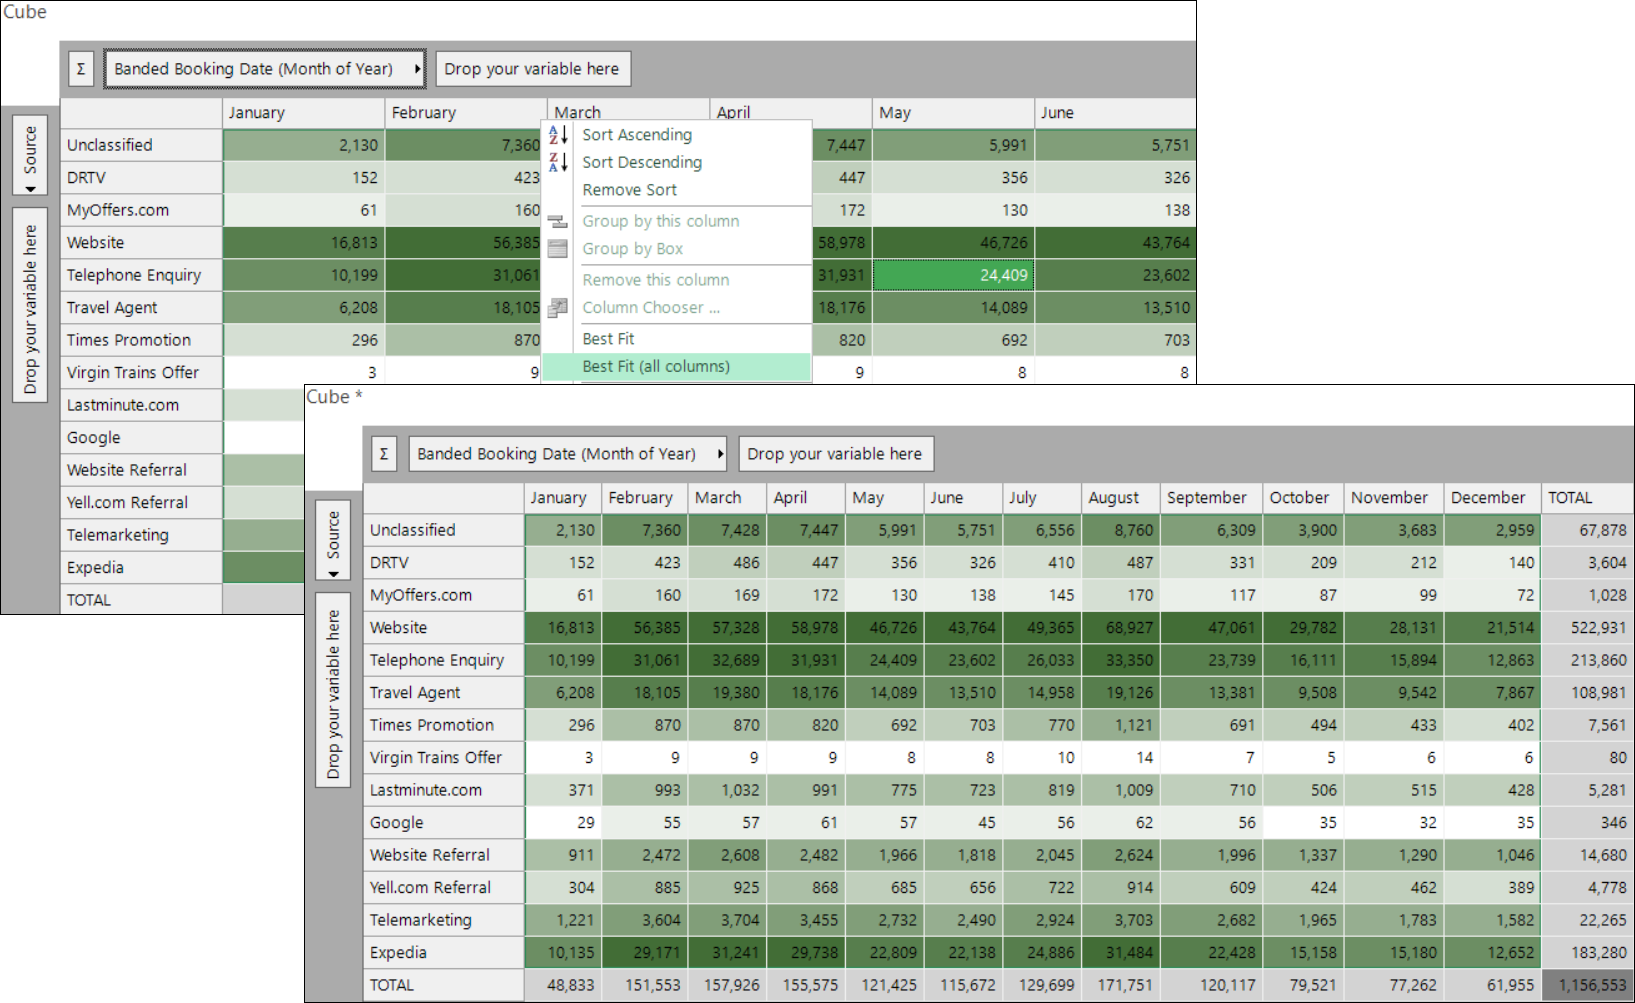Expand the upper Banded Booking Date arrow
Image resolution: width=1635 pixels, height=1003 pixels.
[417, 69]
